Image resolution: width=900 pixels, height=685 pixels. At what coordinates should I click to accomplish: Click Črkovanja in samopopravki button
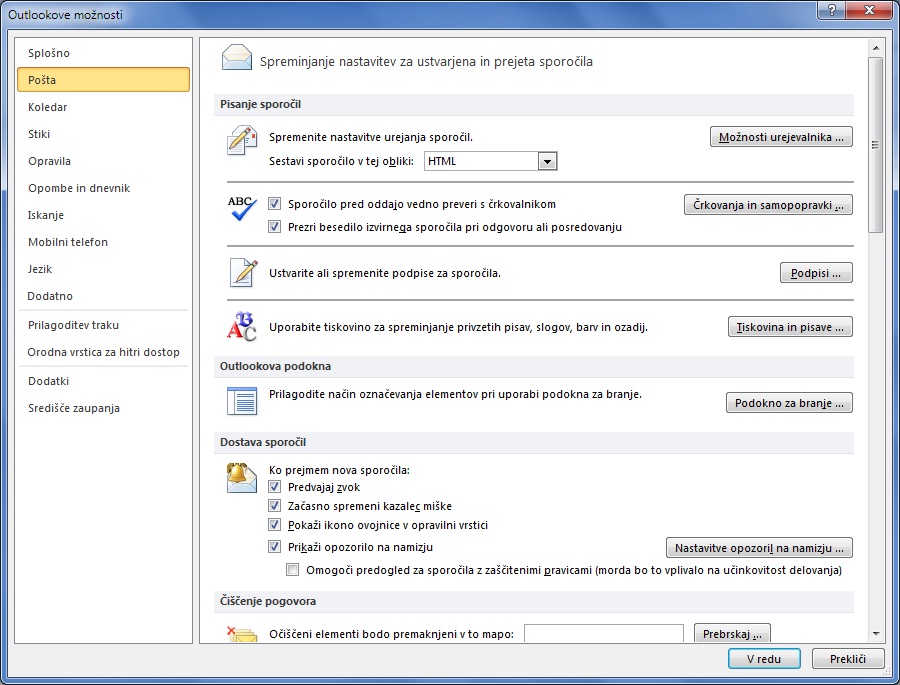pos(768,205)
